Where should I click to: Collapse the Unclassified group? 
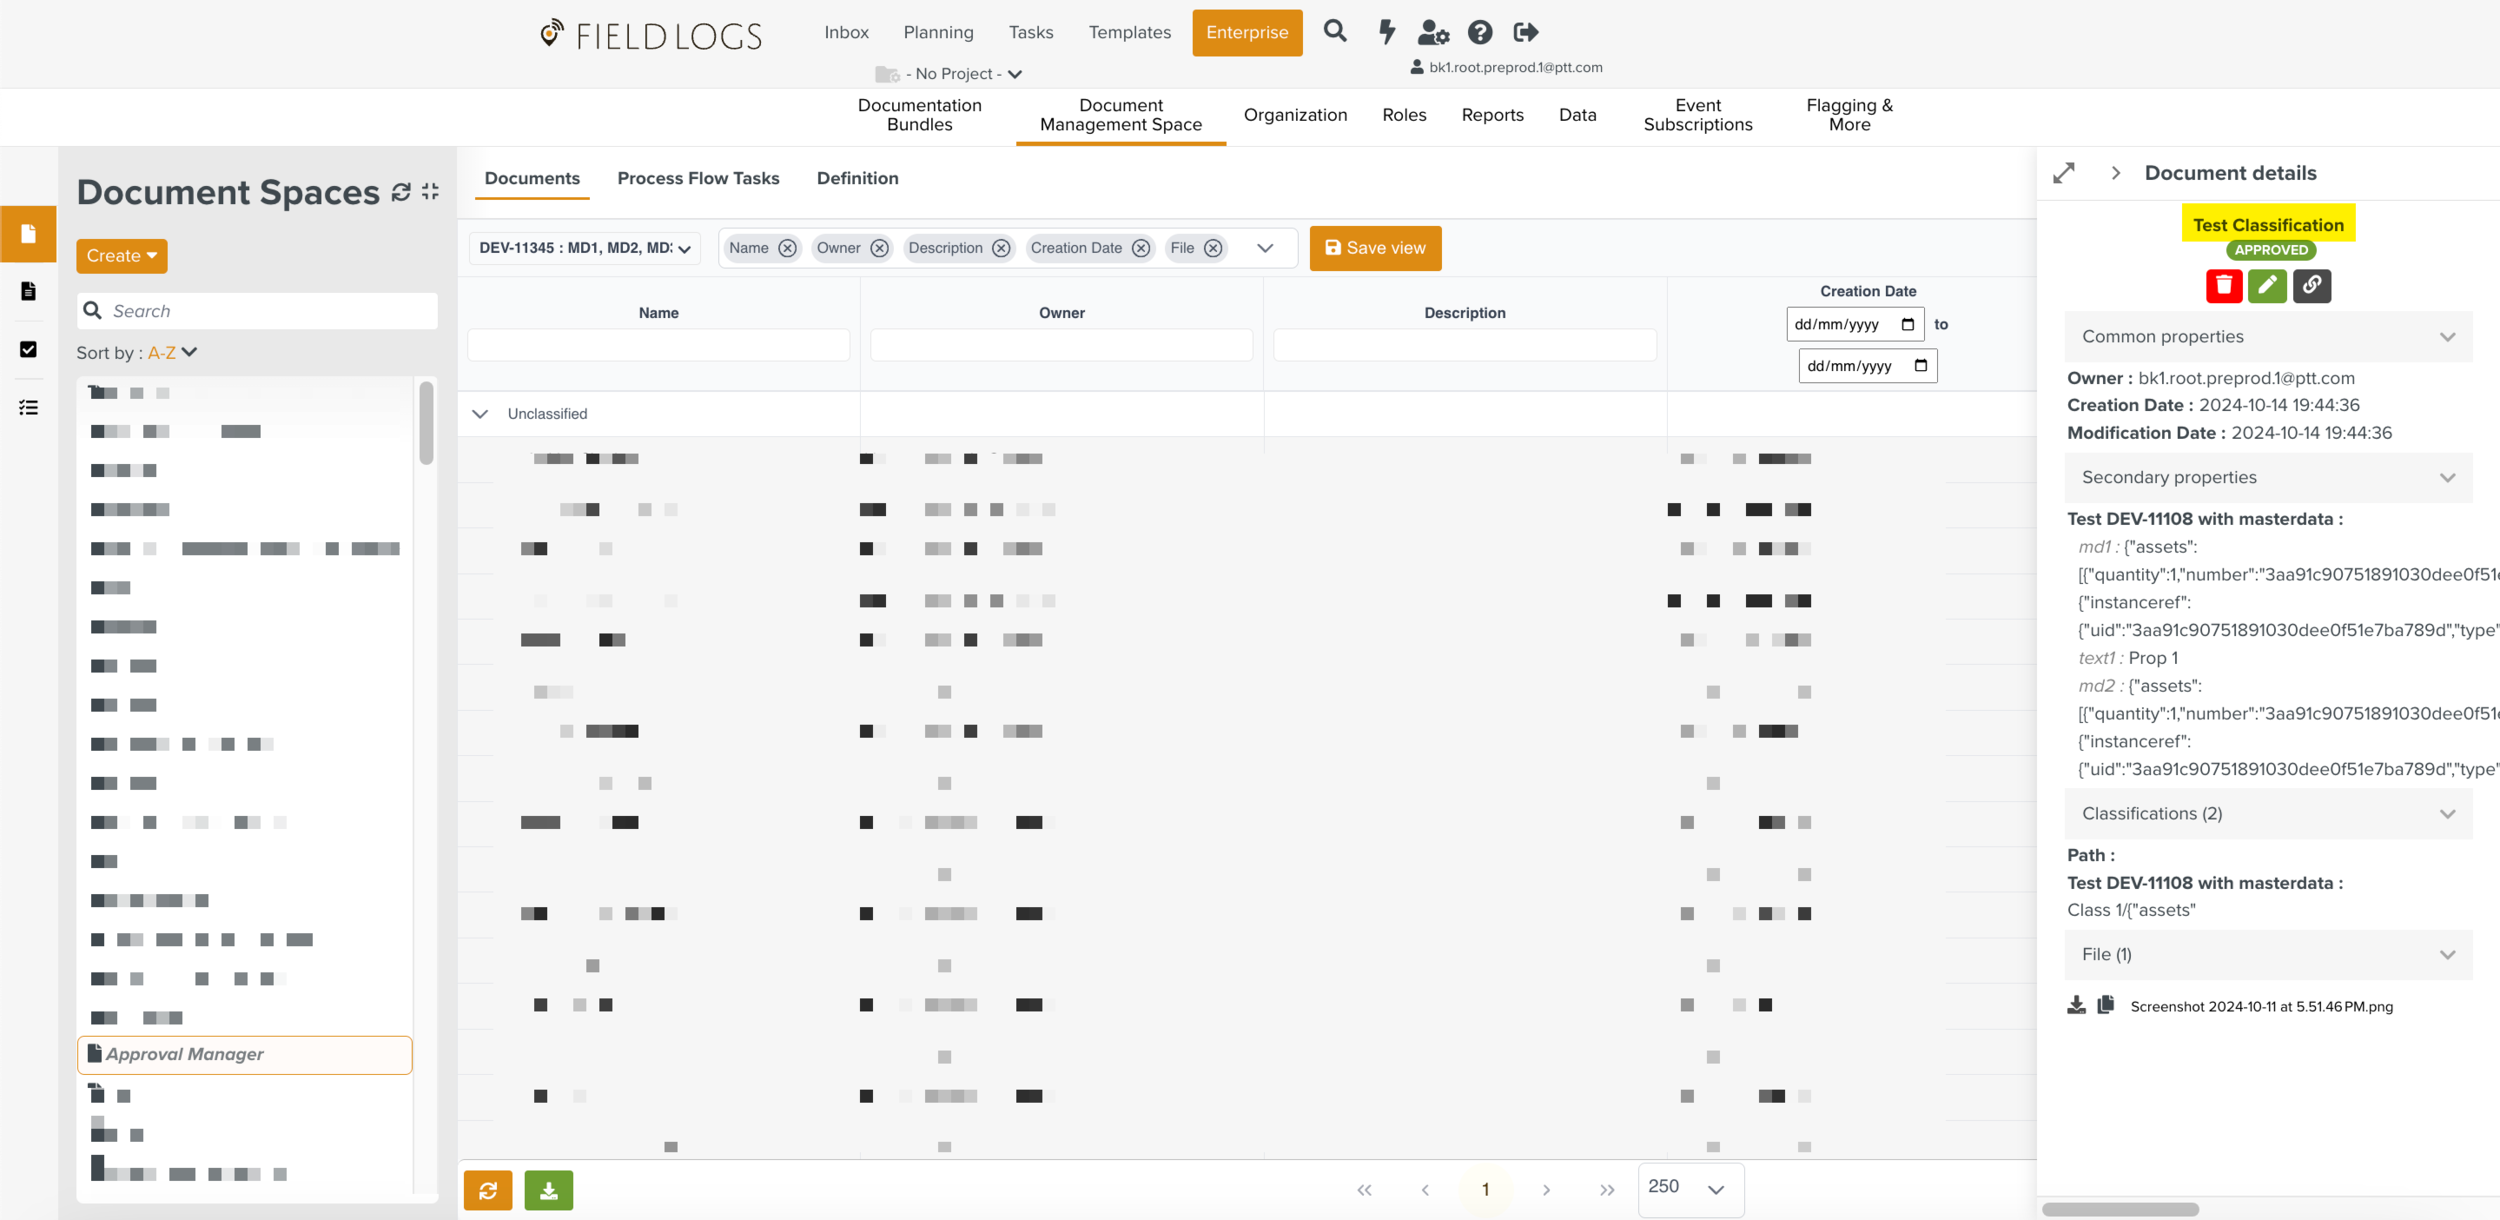click(480, 414)
